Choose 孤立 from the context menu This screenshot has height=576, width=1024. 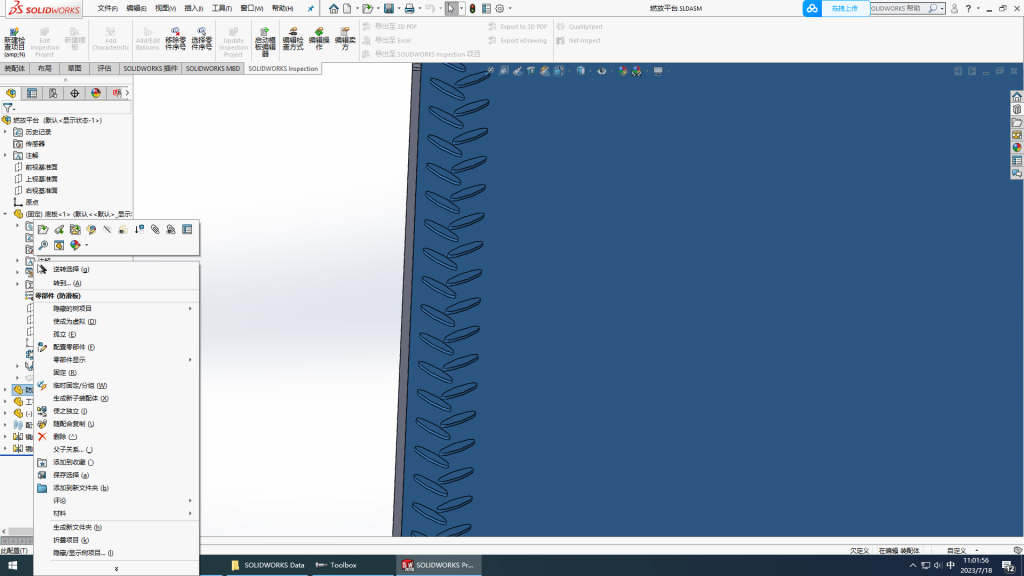59,334
